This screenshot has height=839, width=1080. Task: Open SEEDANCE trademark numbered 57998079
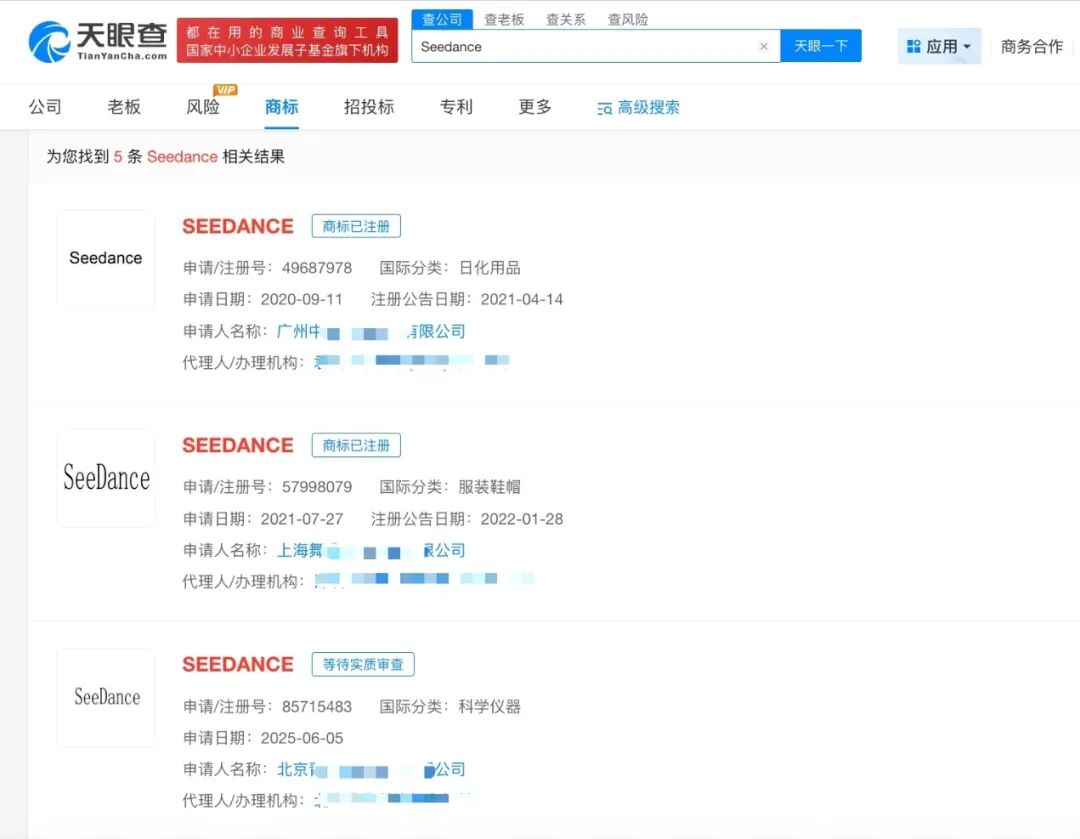[x=238, y=445]
